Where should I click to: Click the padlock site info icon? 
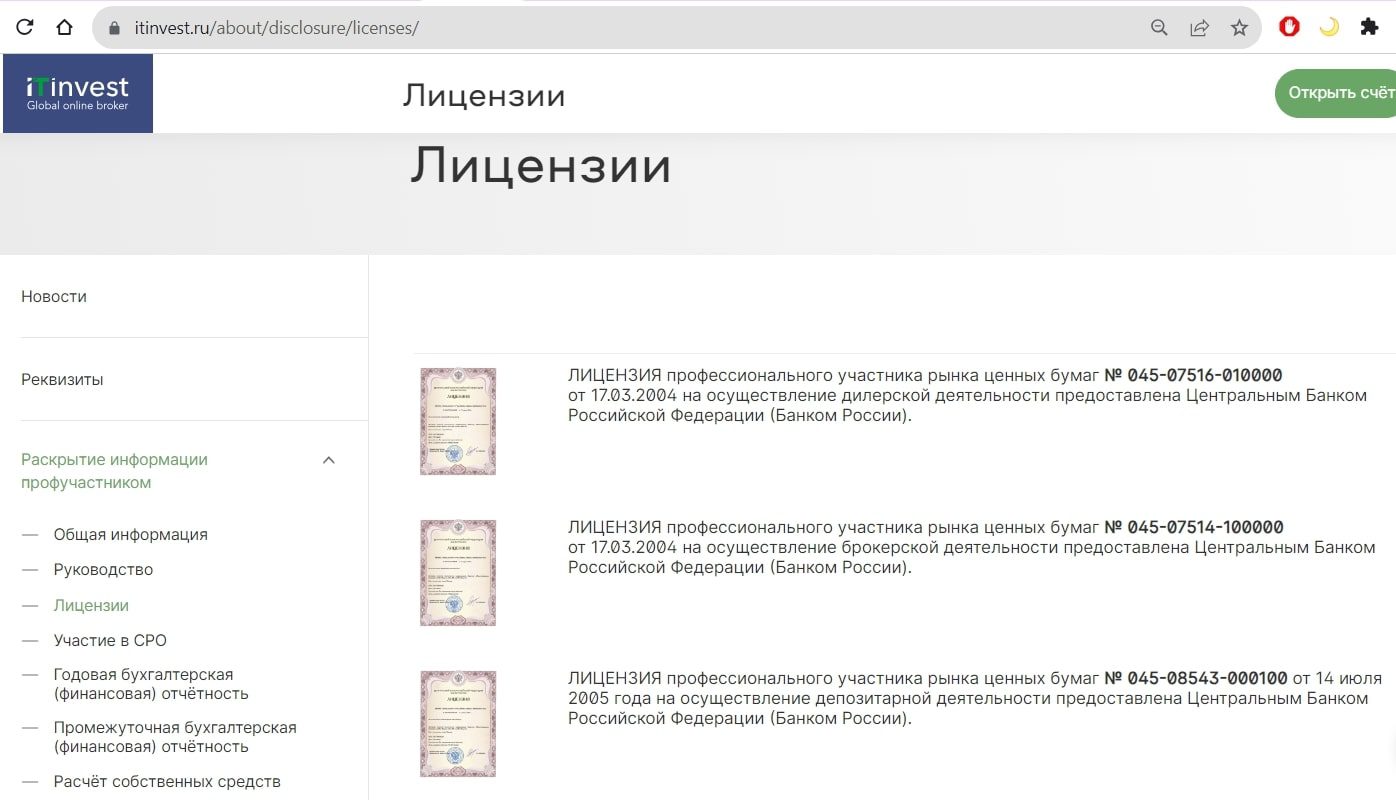(x=113, y=28)
